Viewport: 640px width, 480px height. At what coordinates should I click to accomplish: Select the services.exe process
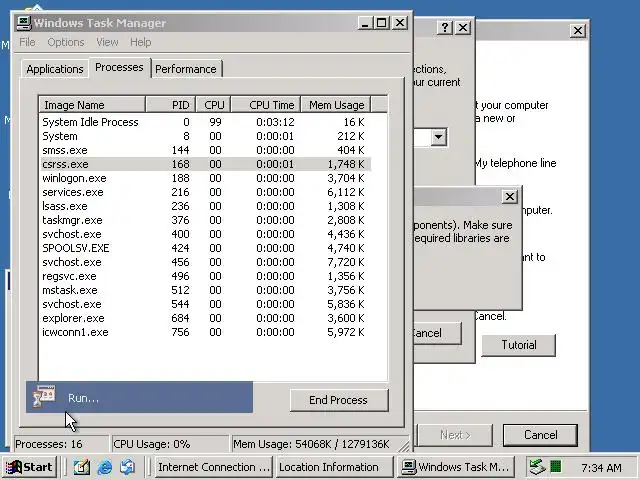206,192
